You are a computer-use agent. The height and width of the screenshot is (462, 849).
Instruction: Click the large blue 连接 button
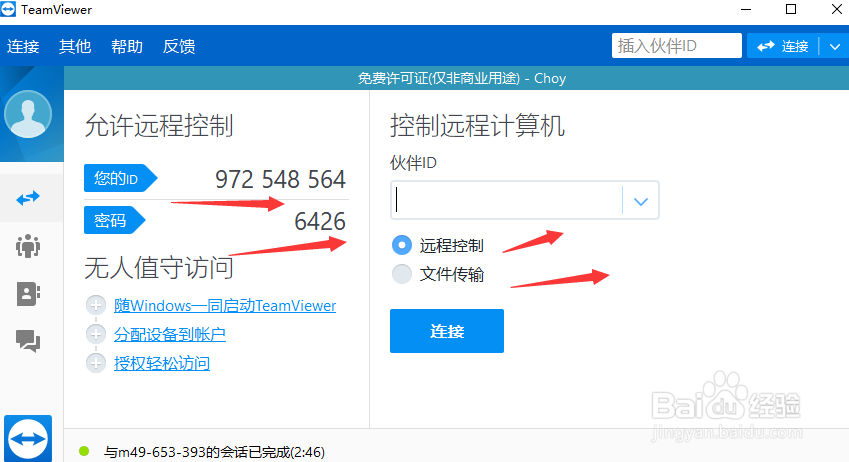click(x=447, y=331)
